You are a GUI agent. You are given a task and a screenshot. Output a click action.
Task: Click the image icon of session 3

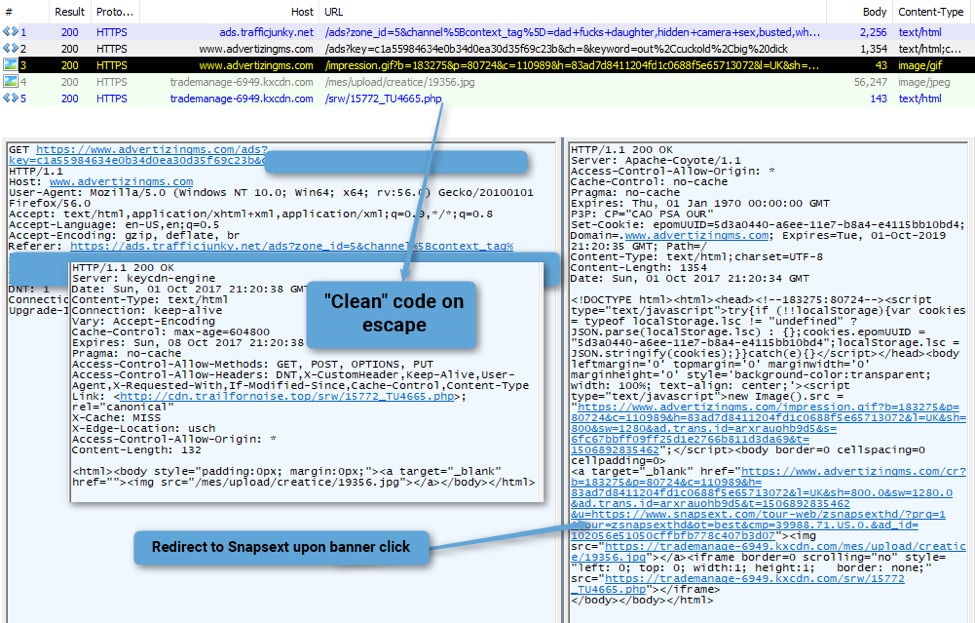pyautogui.click(x=10, y=65)
